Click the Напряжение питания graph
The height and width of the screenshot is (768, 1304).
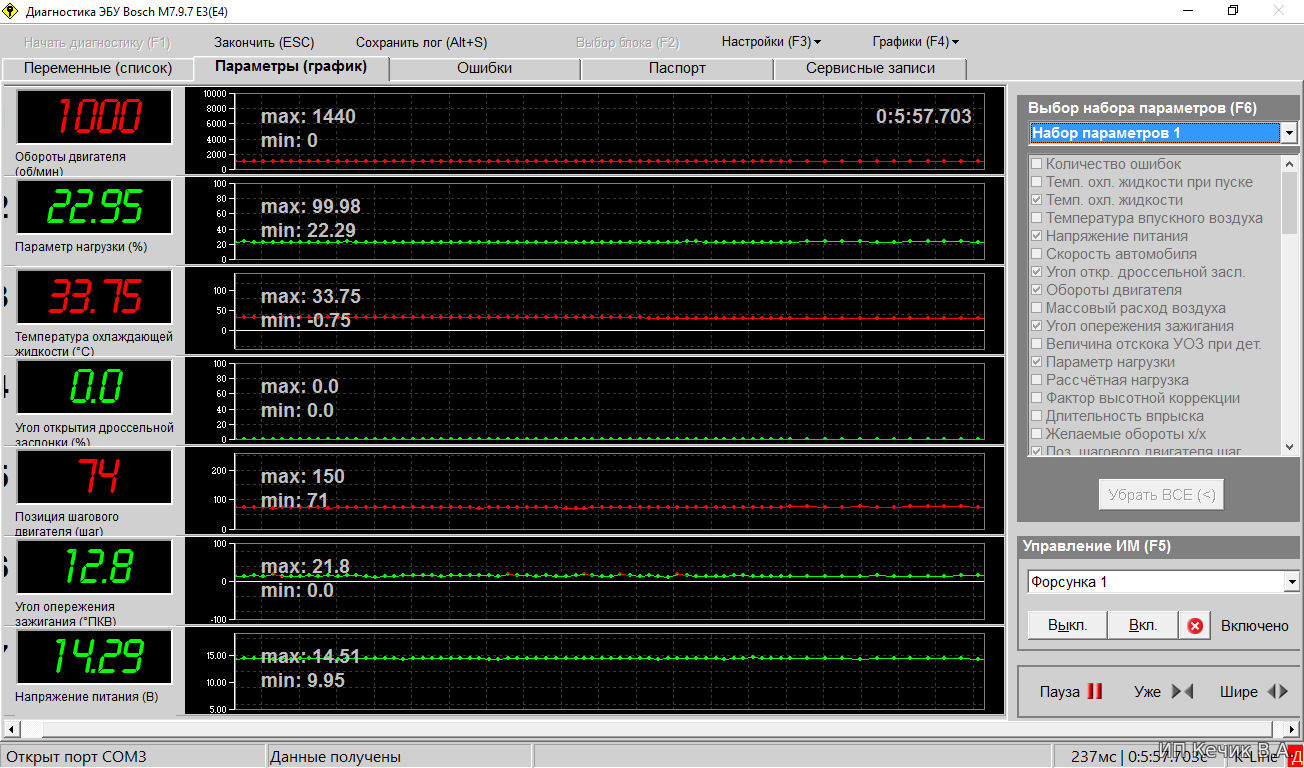tap(594, 671)
